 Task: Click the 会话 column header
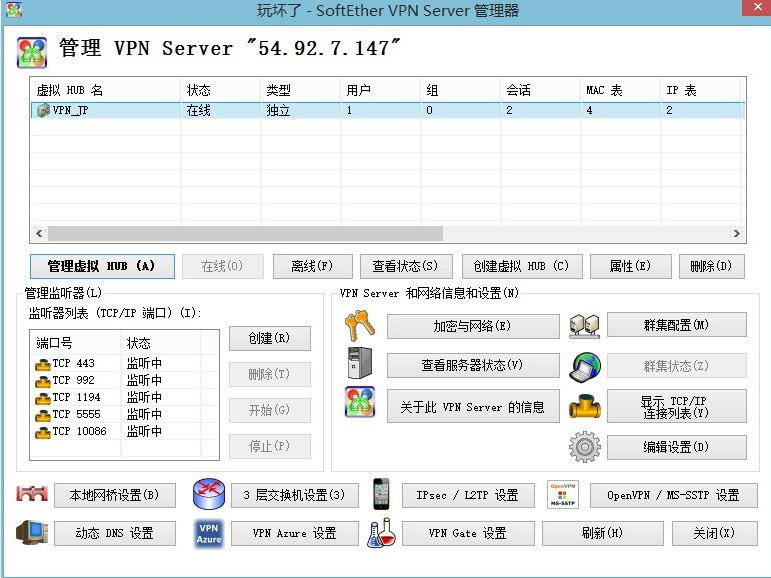[x=540, y=90]
